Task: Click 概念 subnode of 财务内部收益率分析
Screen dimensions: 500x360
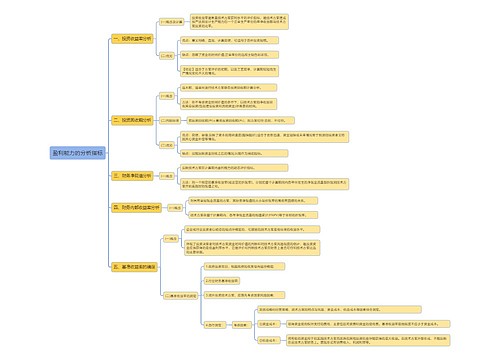Action: pos(175,208)
